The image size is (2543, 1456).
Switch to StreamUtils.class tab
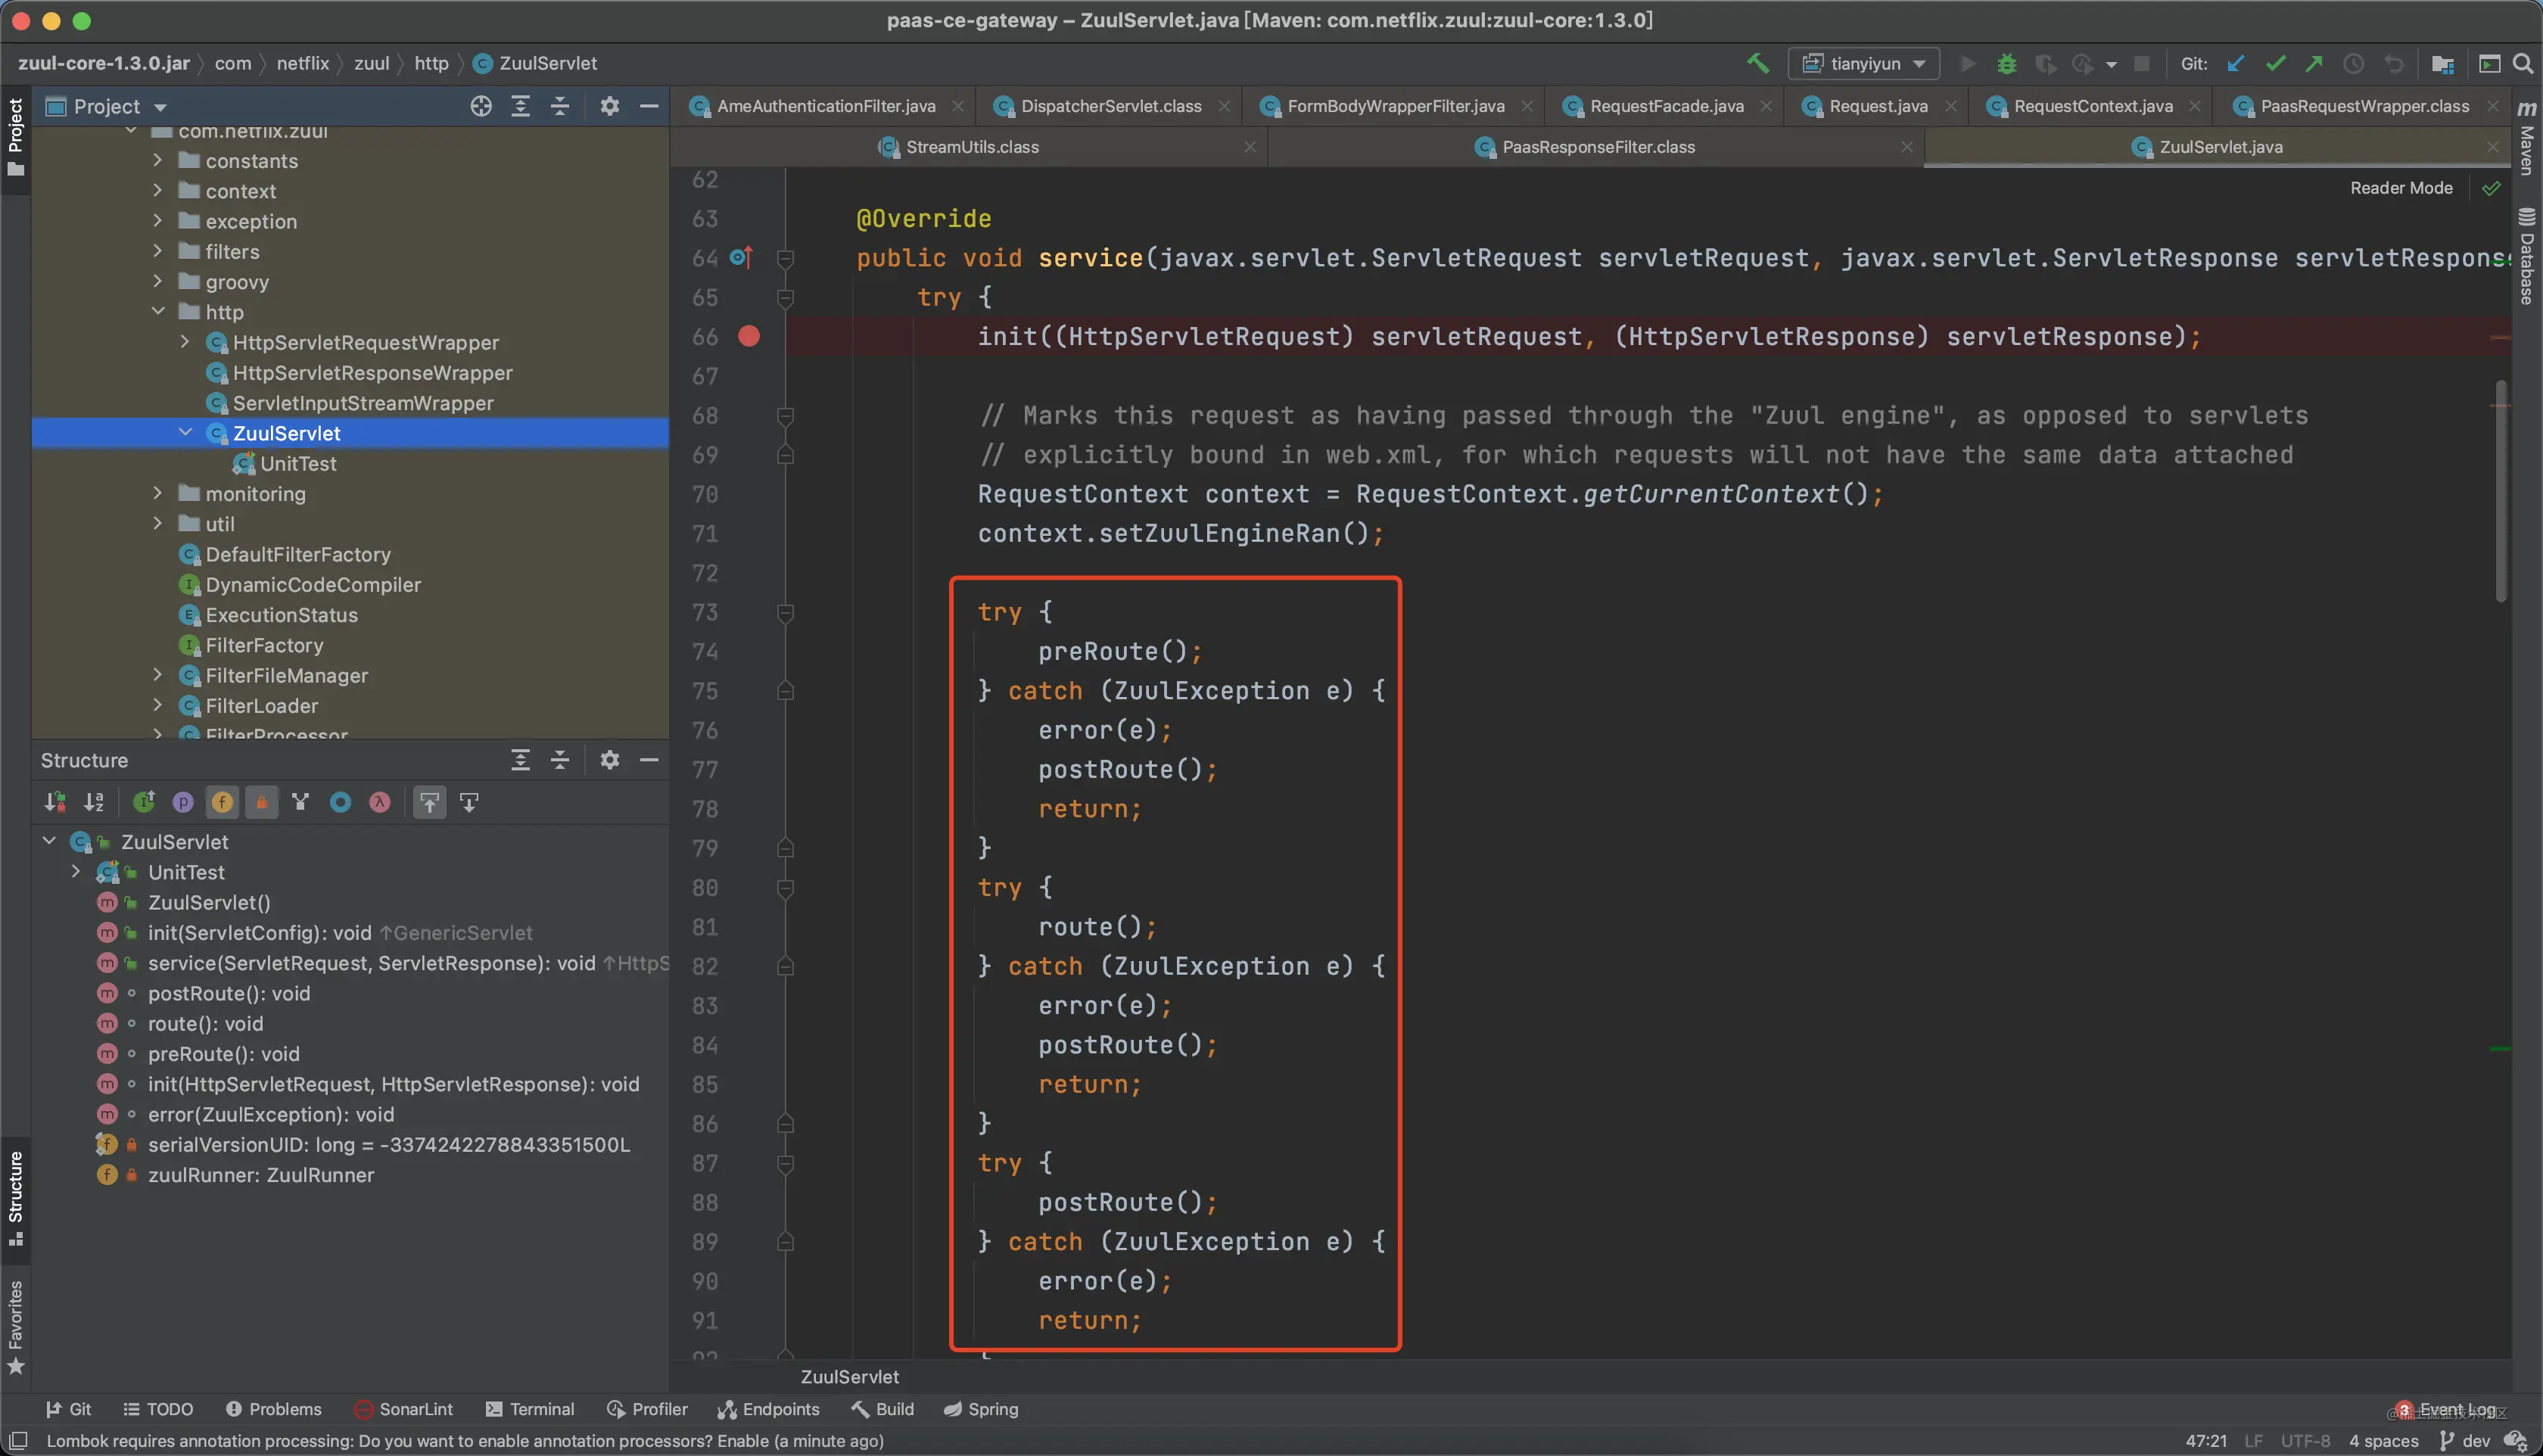972,147
